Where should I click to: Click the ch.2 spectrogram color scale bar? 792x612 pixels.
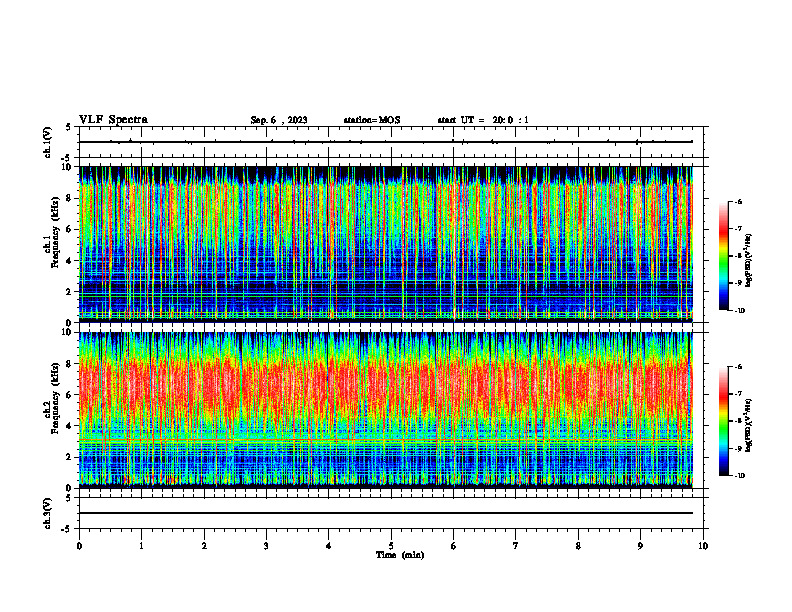click(723, 421)
